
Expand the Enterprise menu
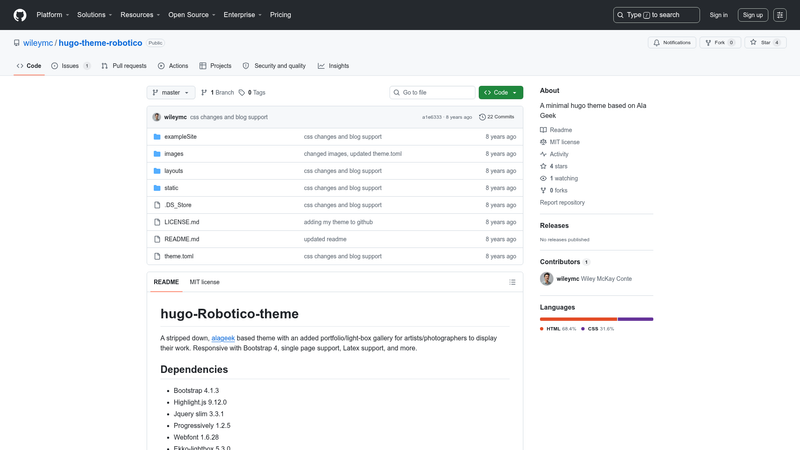point(242,15)
